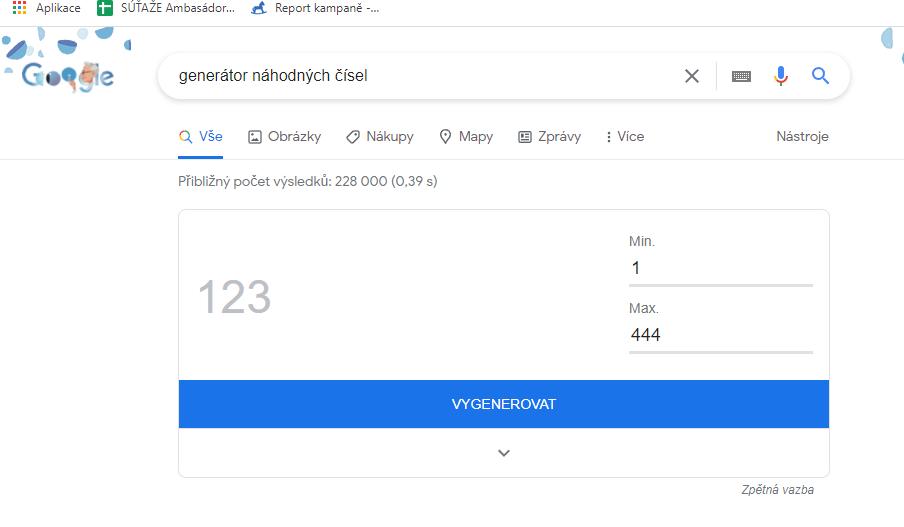Viewport: 904px width, 527px height.
Task: Clear the search box with X icon
Action: [x=691, y=76]
